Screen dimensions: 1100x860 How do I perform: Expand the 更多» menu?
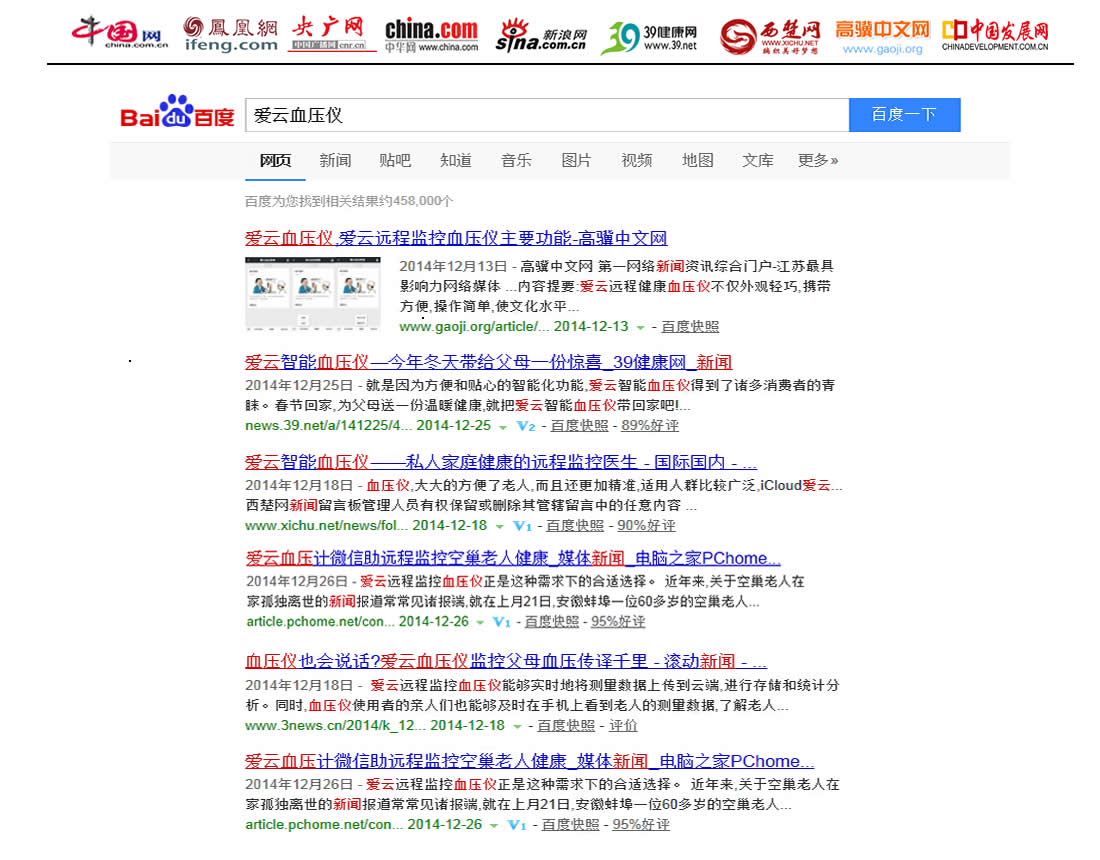coord(818,161)
